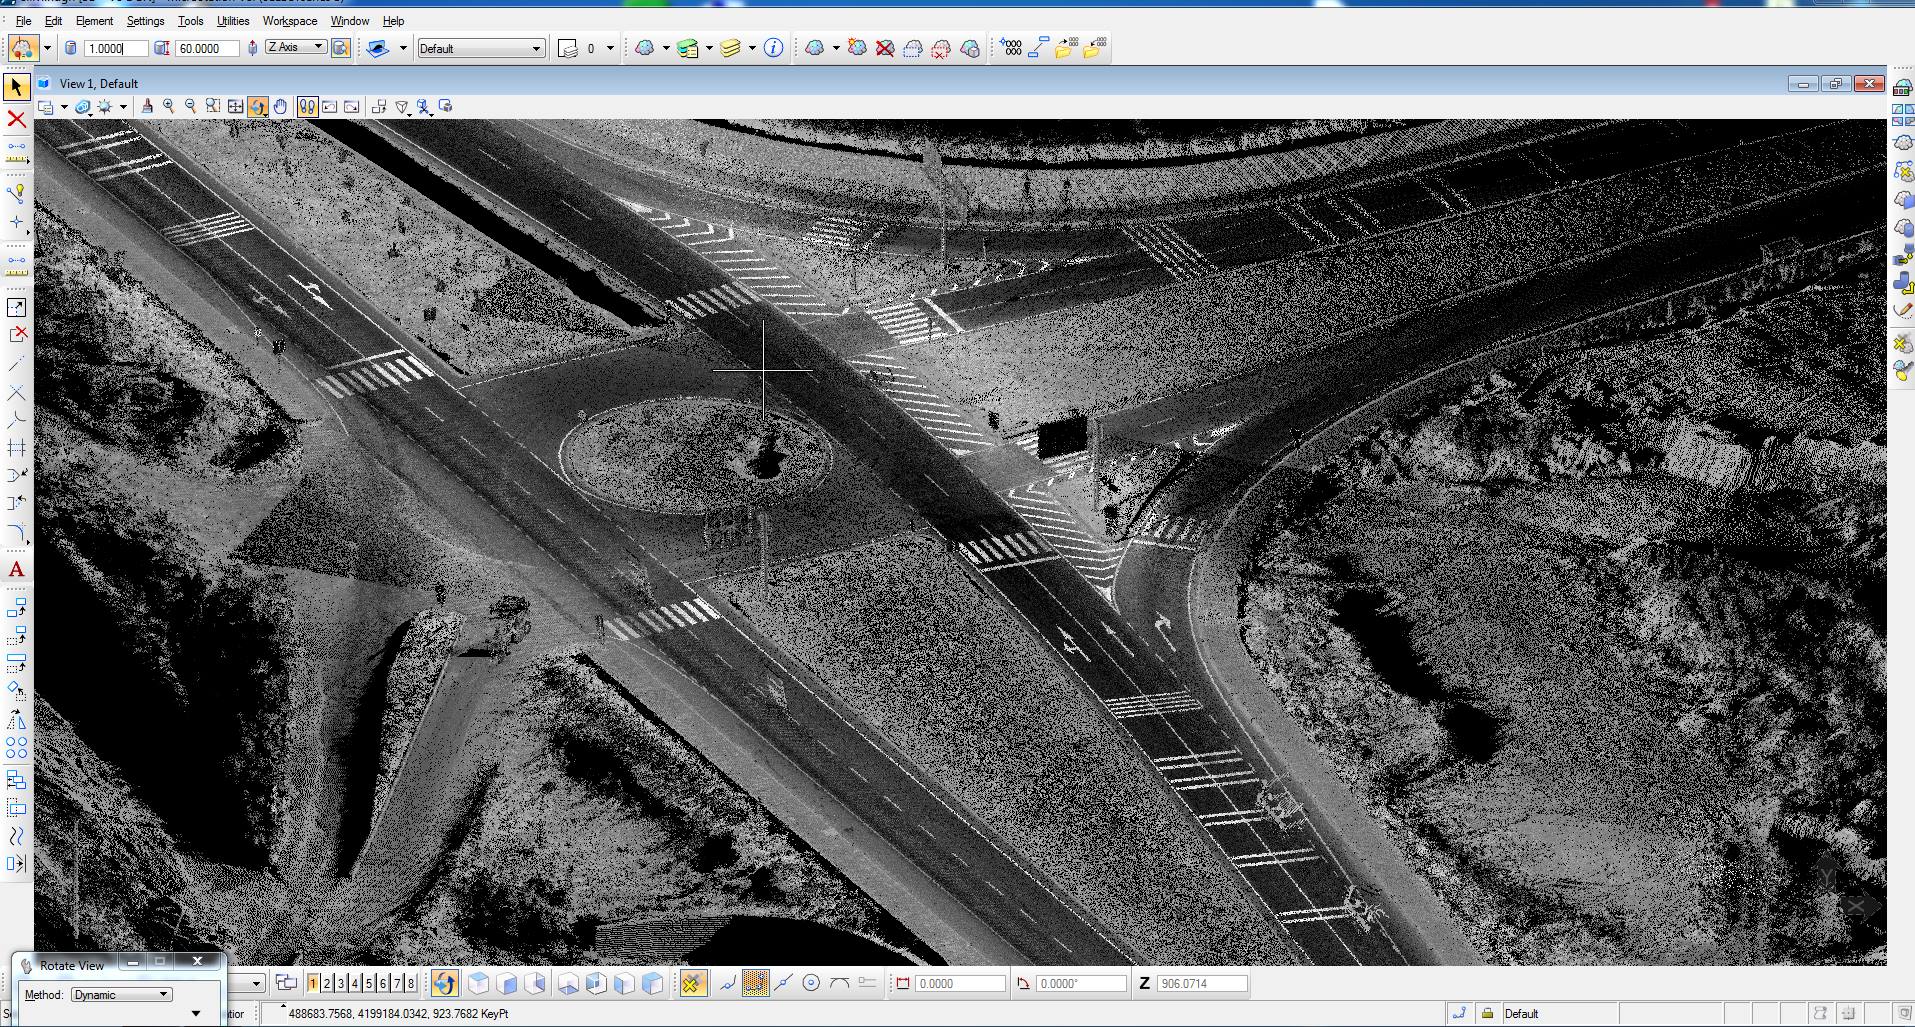Click the Fit View icon
This screenshot has width=1915, height=1027.
coord(235,107)
